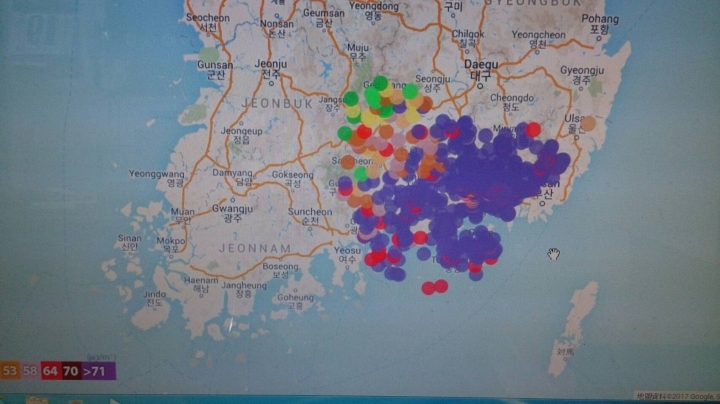
Task: Open the ©2017 Google map data attribution
Action: tap(677, 396)
